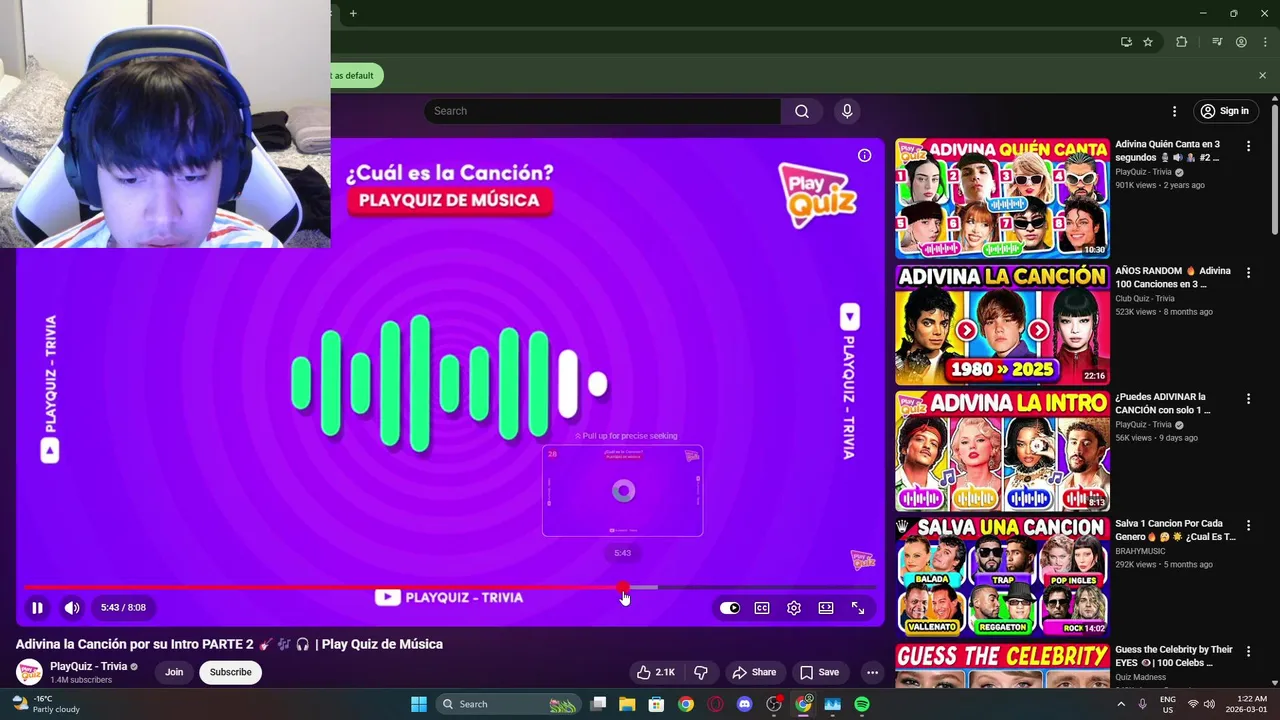Open options for Guess the Celebrity video
Viewport: 1280px width, 720px height.
click(1248, 652)
